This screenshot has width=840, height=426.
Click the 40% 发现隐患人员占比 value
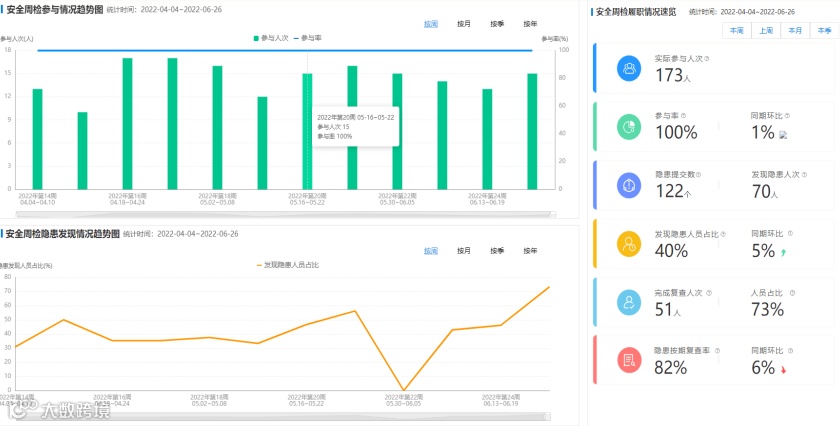coord(671,250)
